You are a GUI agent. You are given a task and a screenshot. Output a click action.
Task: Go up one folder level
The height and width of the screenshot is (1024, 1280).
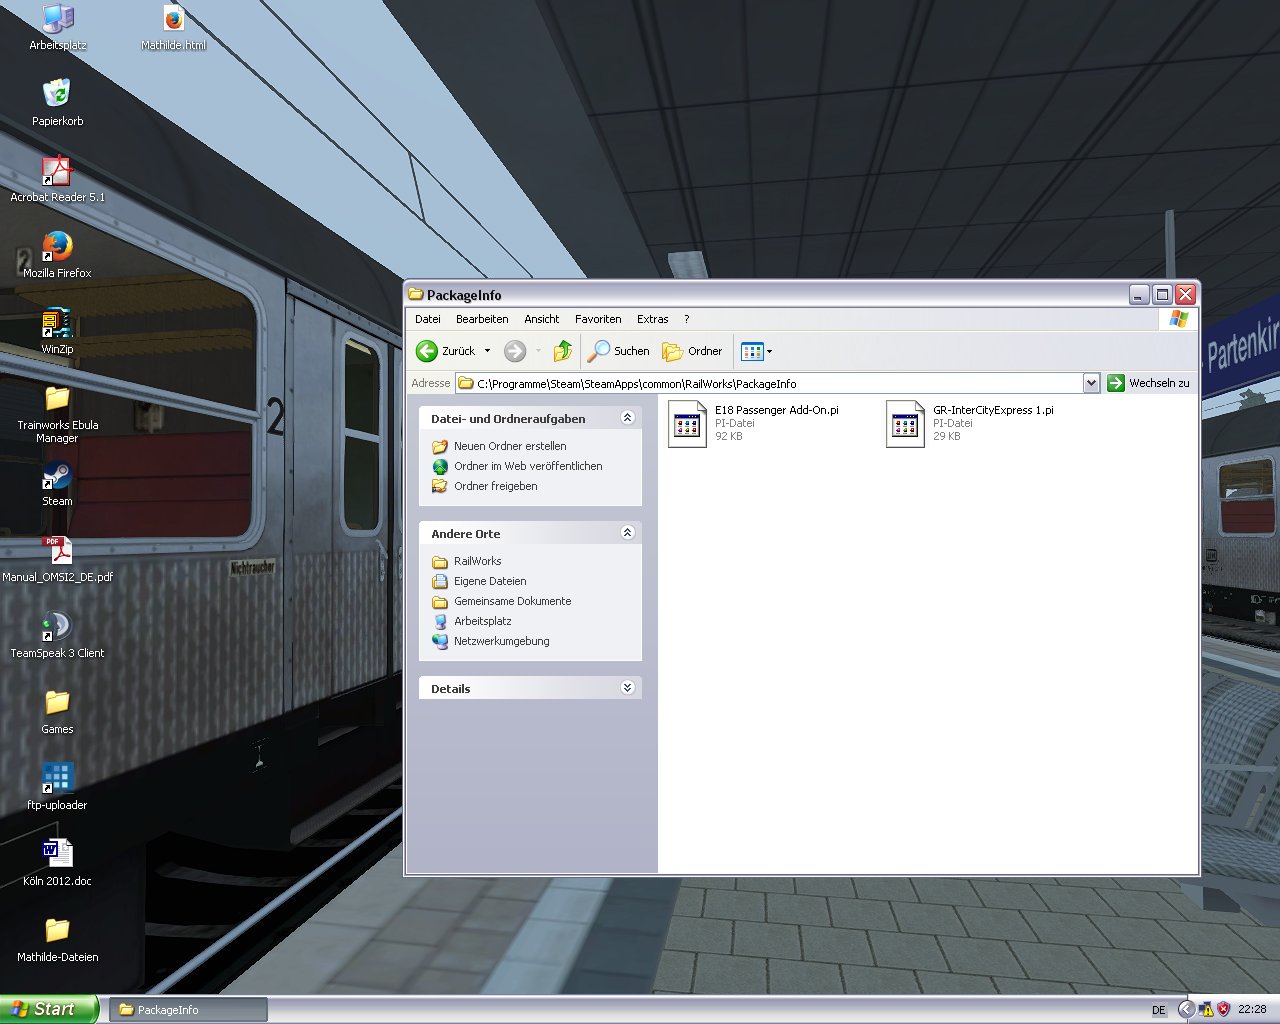point(563,351)
